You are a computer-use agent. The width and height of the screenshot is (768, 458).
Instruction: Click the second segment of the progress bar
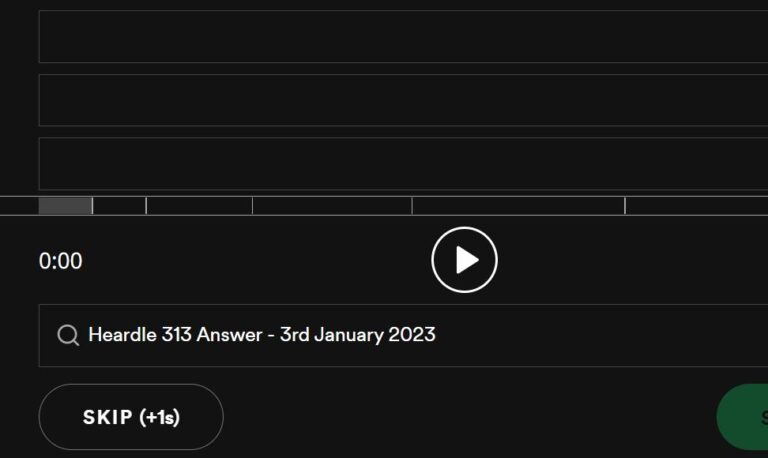(119, 206)
